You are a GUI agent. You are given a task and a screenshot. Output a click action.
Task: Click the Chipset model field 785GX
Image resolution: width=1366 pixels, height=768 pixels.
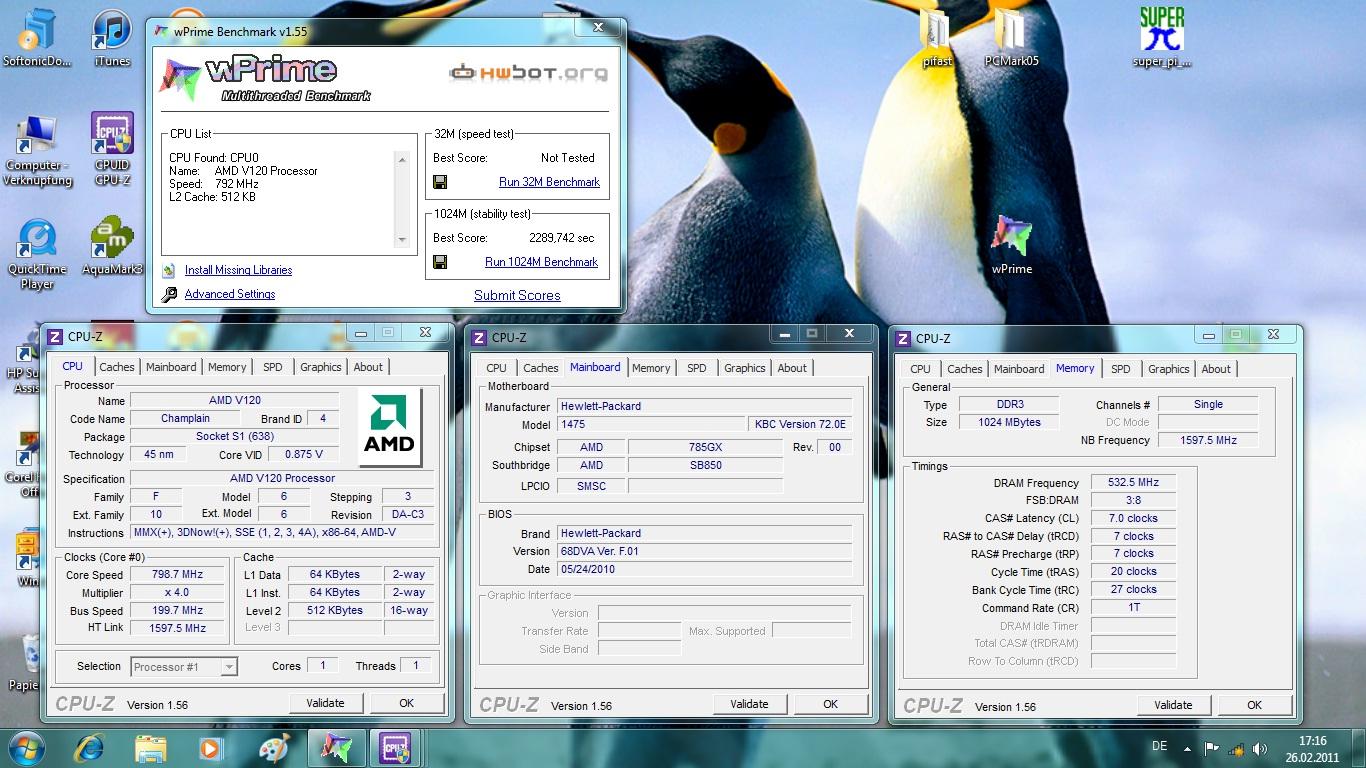(705, 447)
